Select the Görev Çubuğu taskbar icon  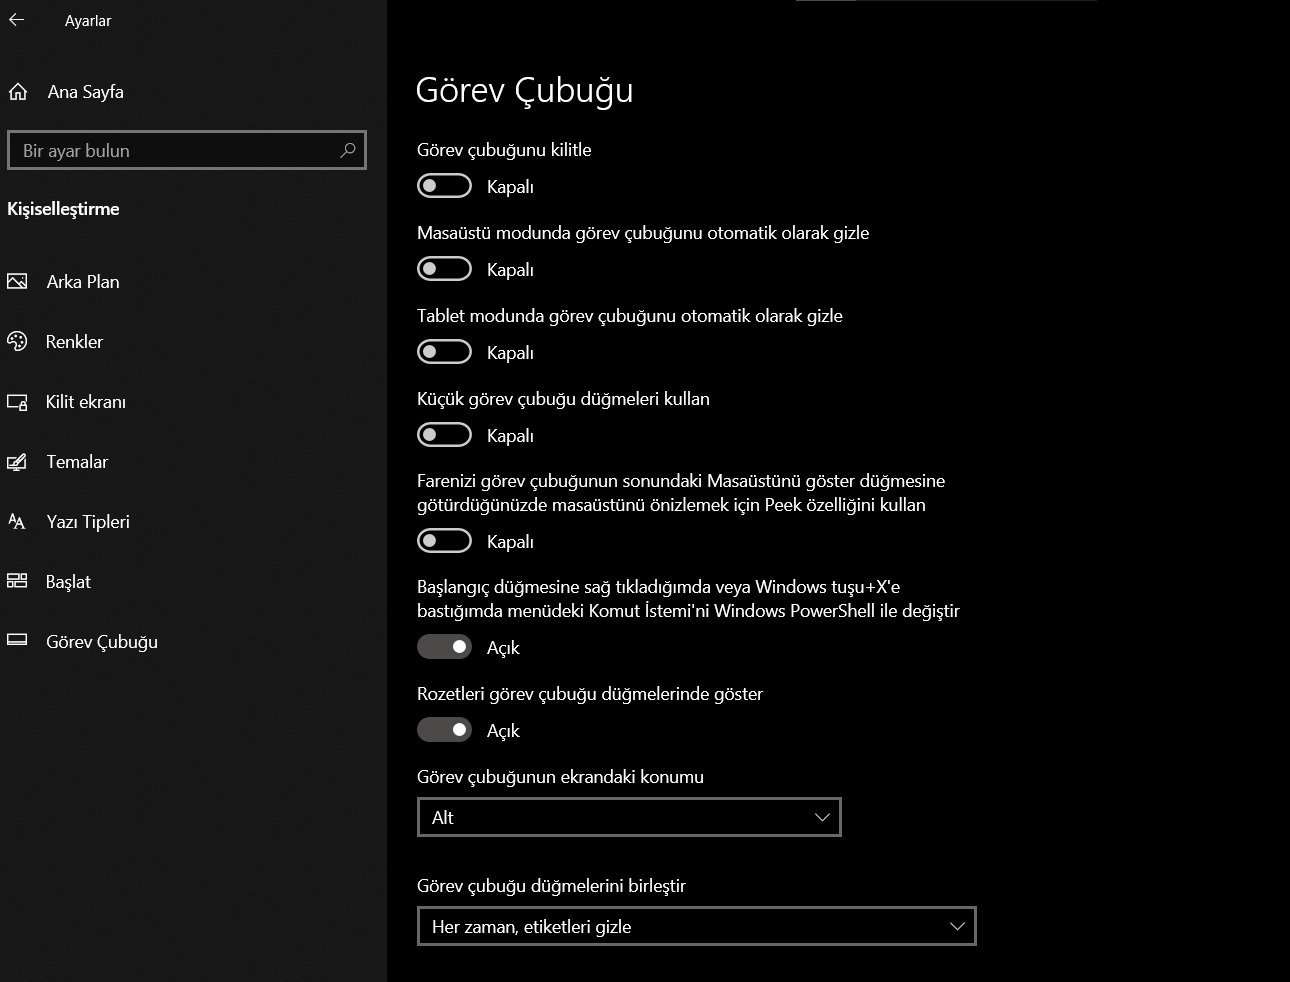point(18,641)
